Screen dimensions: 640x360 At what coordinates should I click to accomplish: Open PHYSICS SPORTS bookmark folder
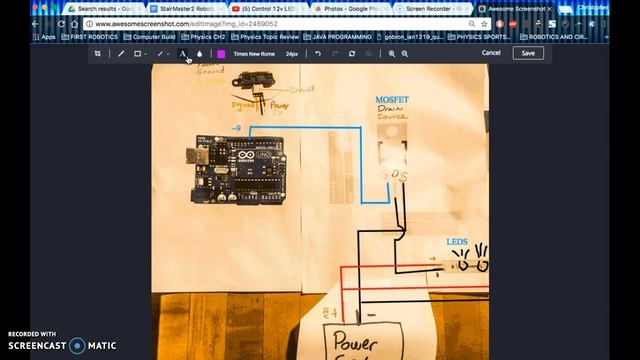[x=479, y=37]
